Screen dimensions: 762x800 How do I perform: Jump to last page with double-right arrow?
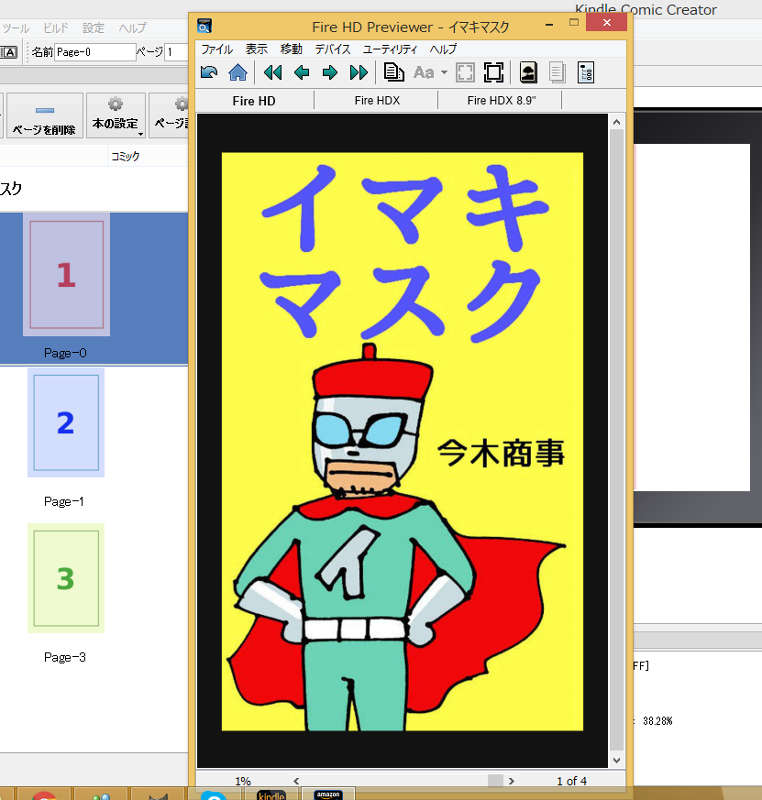pos(359,72)
